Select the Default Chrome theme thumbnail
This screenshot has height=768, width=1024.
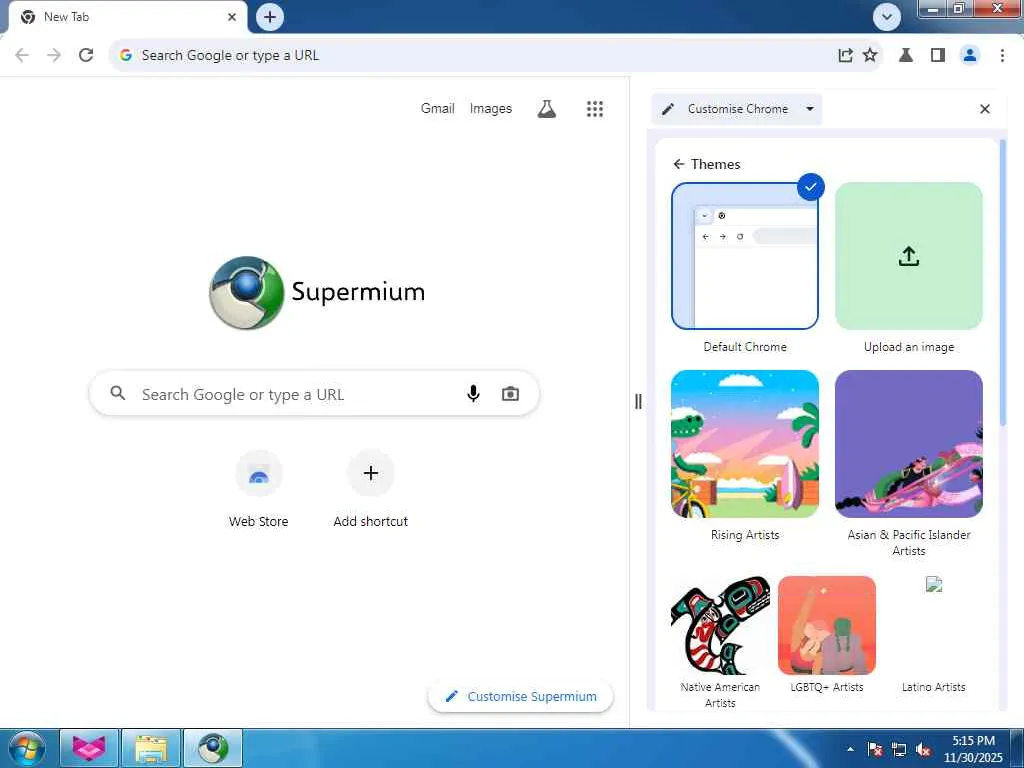point(744,256)
